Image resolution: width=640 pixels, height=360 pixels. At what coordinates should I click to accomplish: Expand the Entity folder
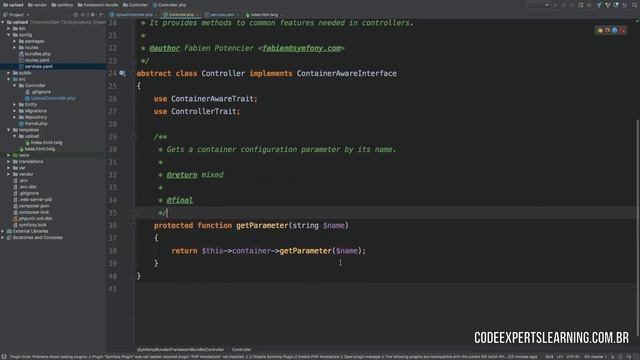[x=15, y=104]
